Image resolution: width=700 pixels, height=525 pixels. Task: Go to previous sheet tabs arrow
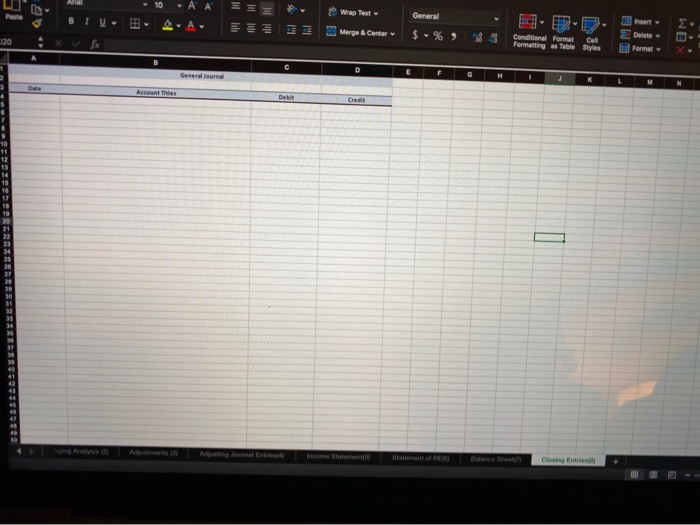pyautogui.click(x=19, y=451)
